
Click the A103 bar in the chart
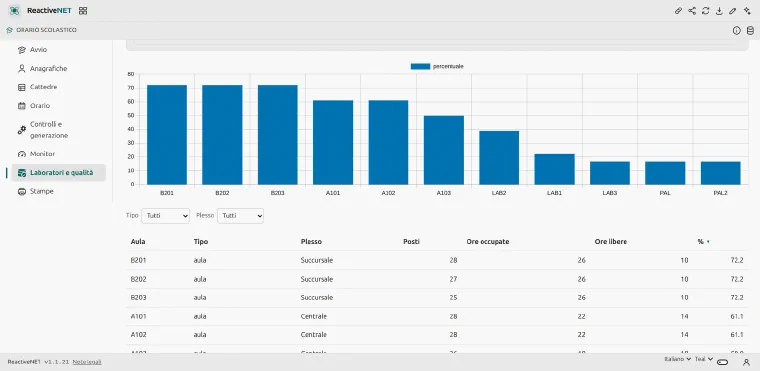click(x=443, y=150)
